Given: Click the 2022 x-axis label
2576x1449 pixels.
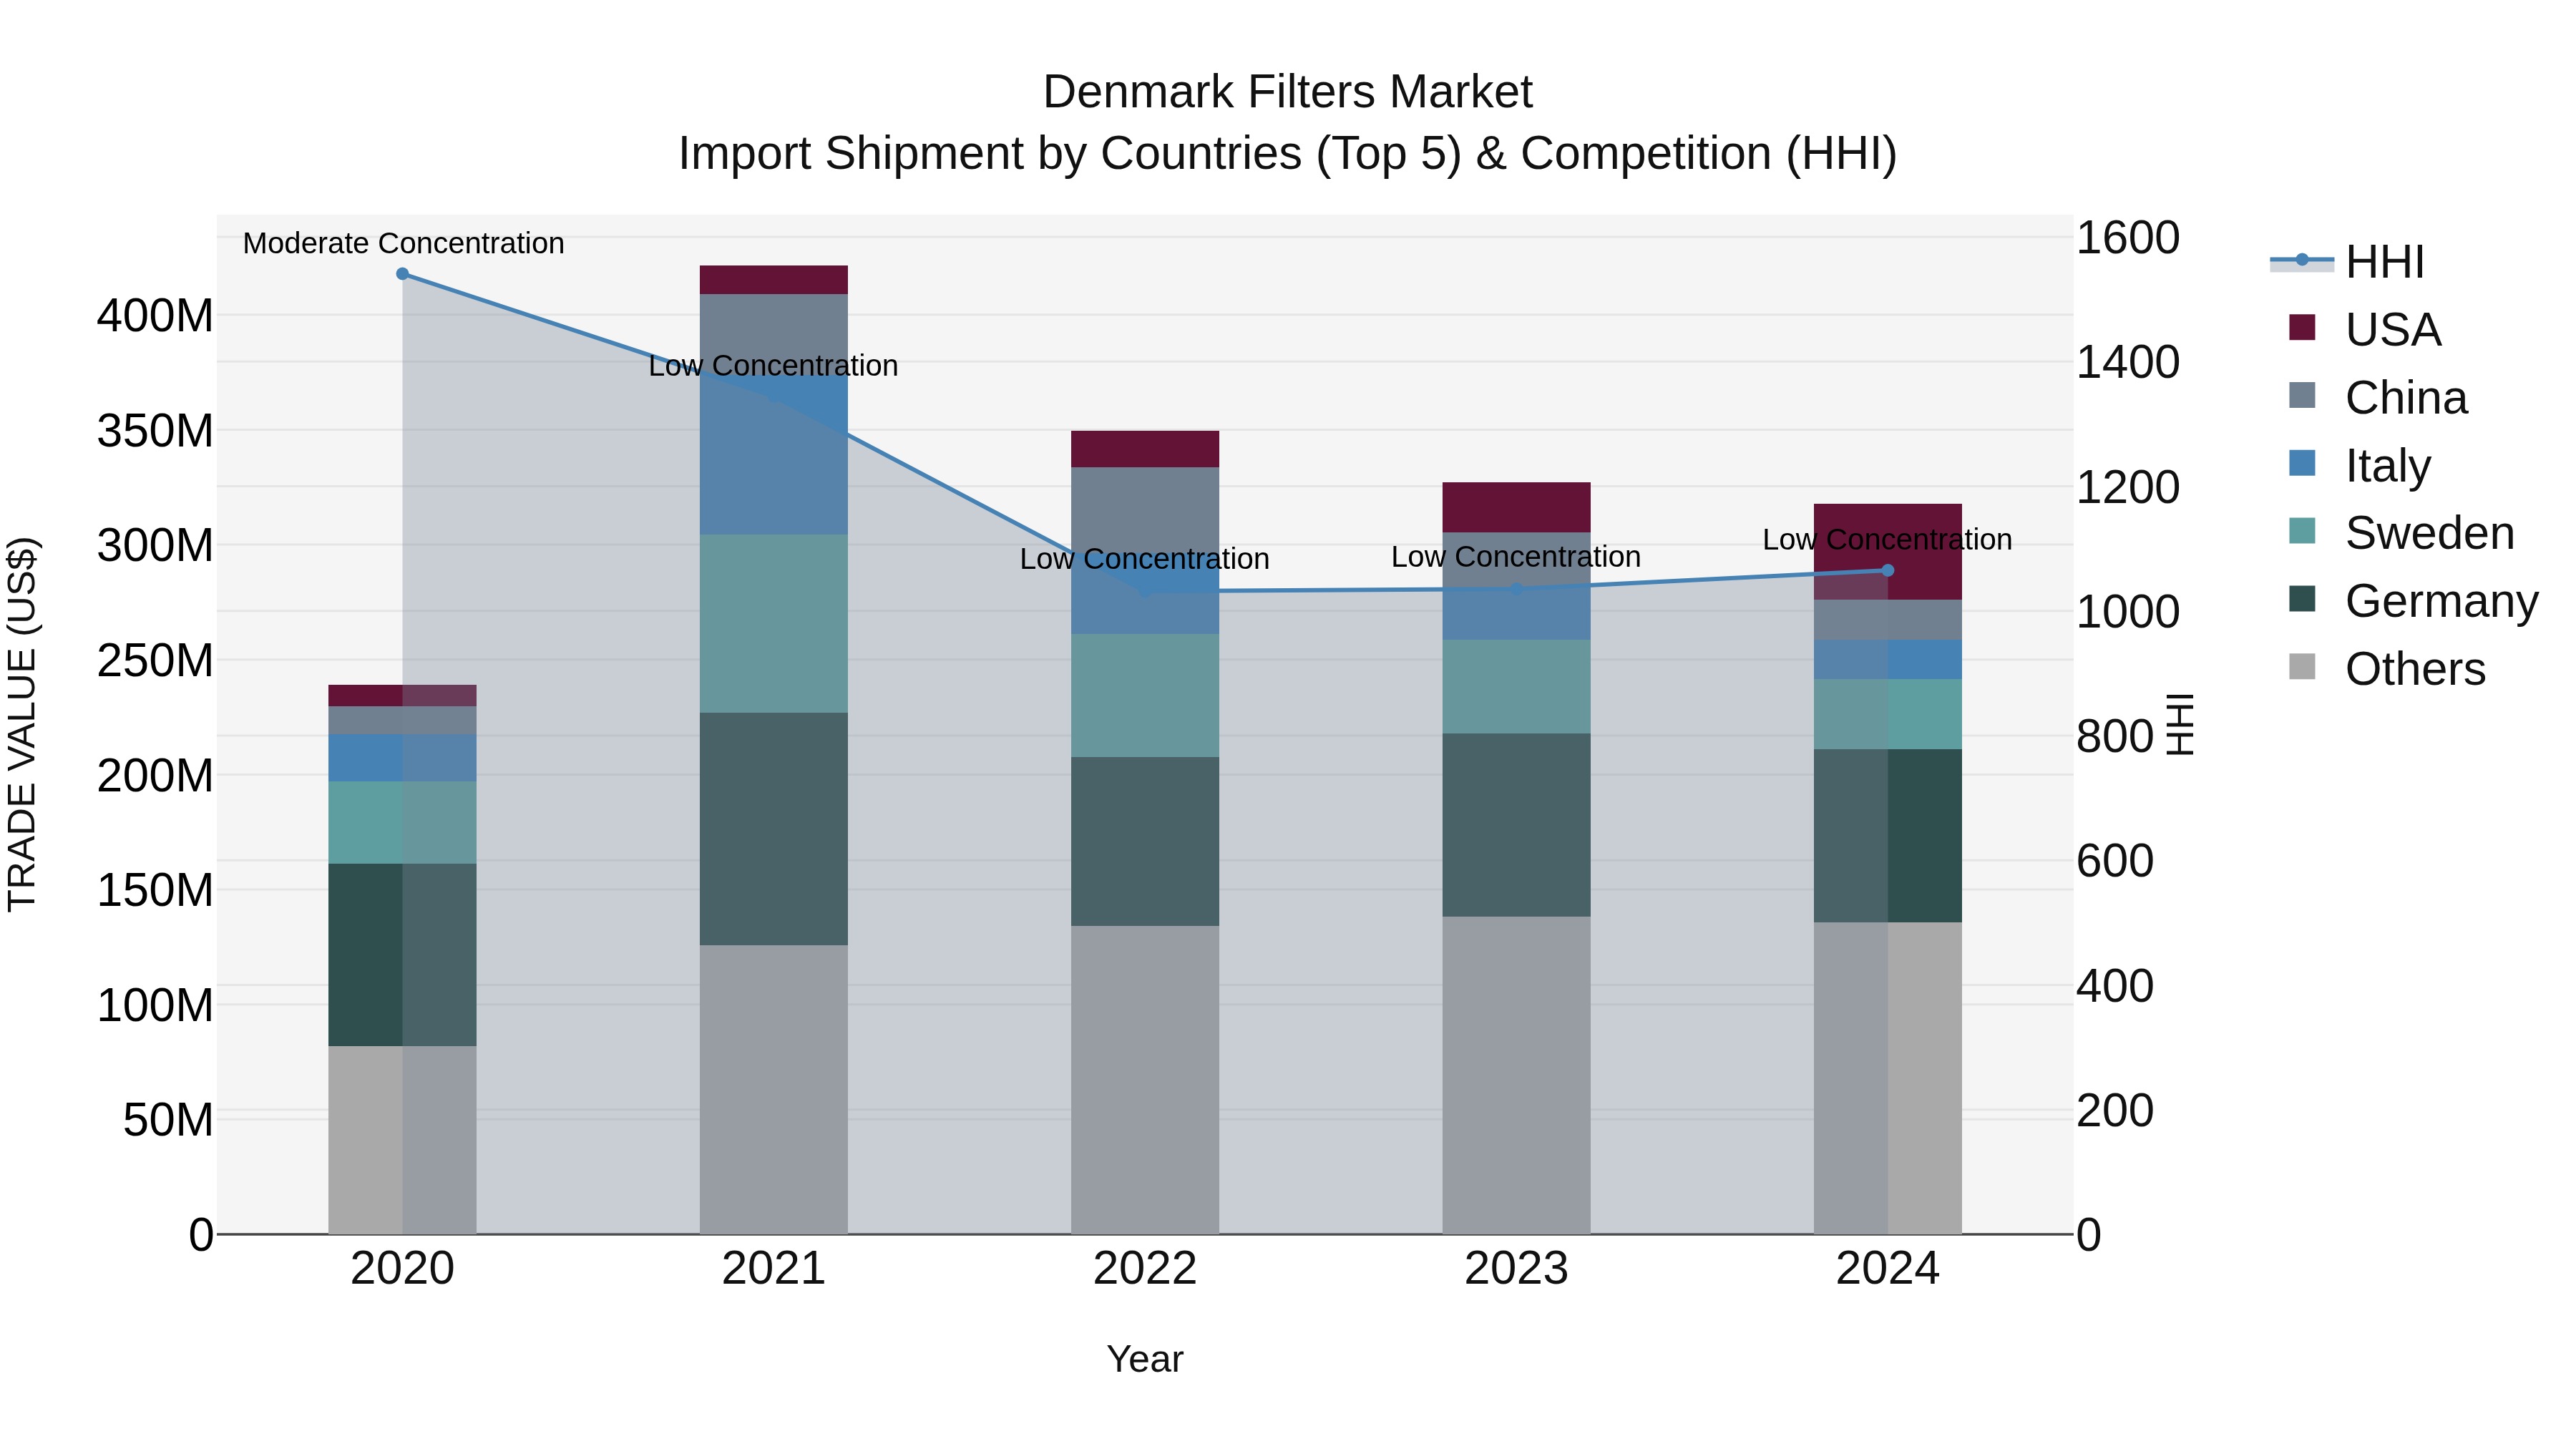Looking at the screenshot, I should (x=1145, y=1269).
